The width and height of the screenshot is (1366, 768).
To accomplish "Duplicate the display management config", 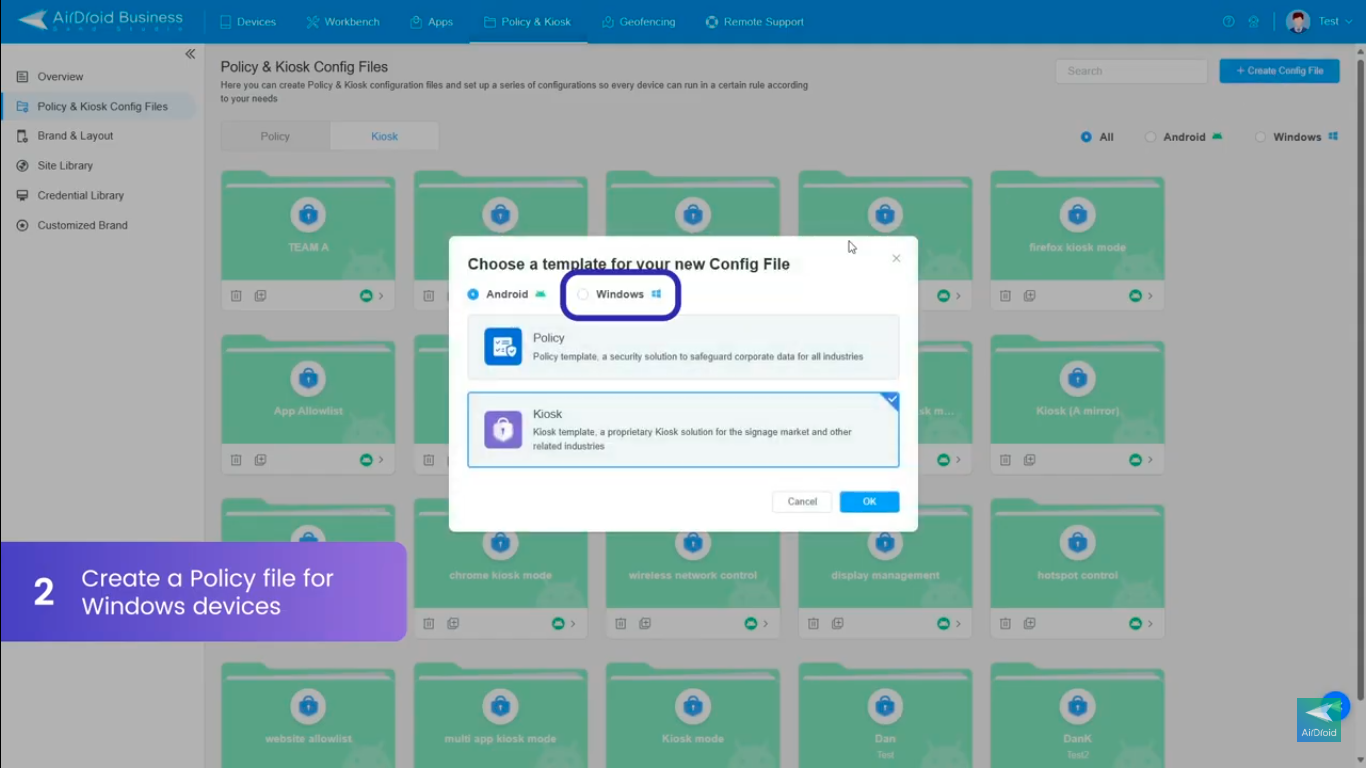I will [x=837, y=624].
